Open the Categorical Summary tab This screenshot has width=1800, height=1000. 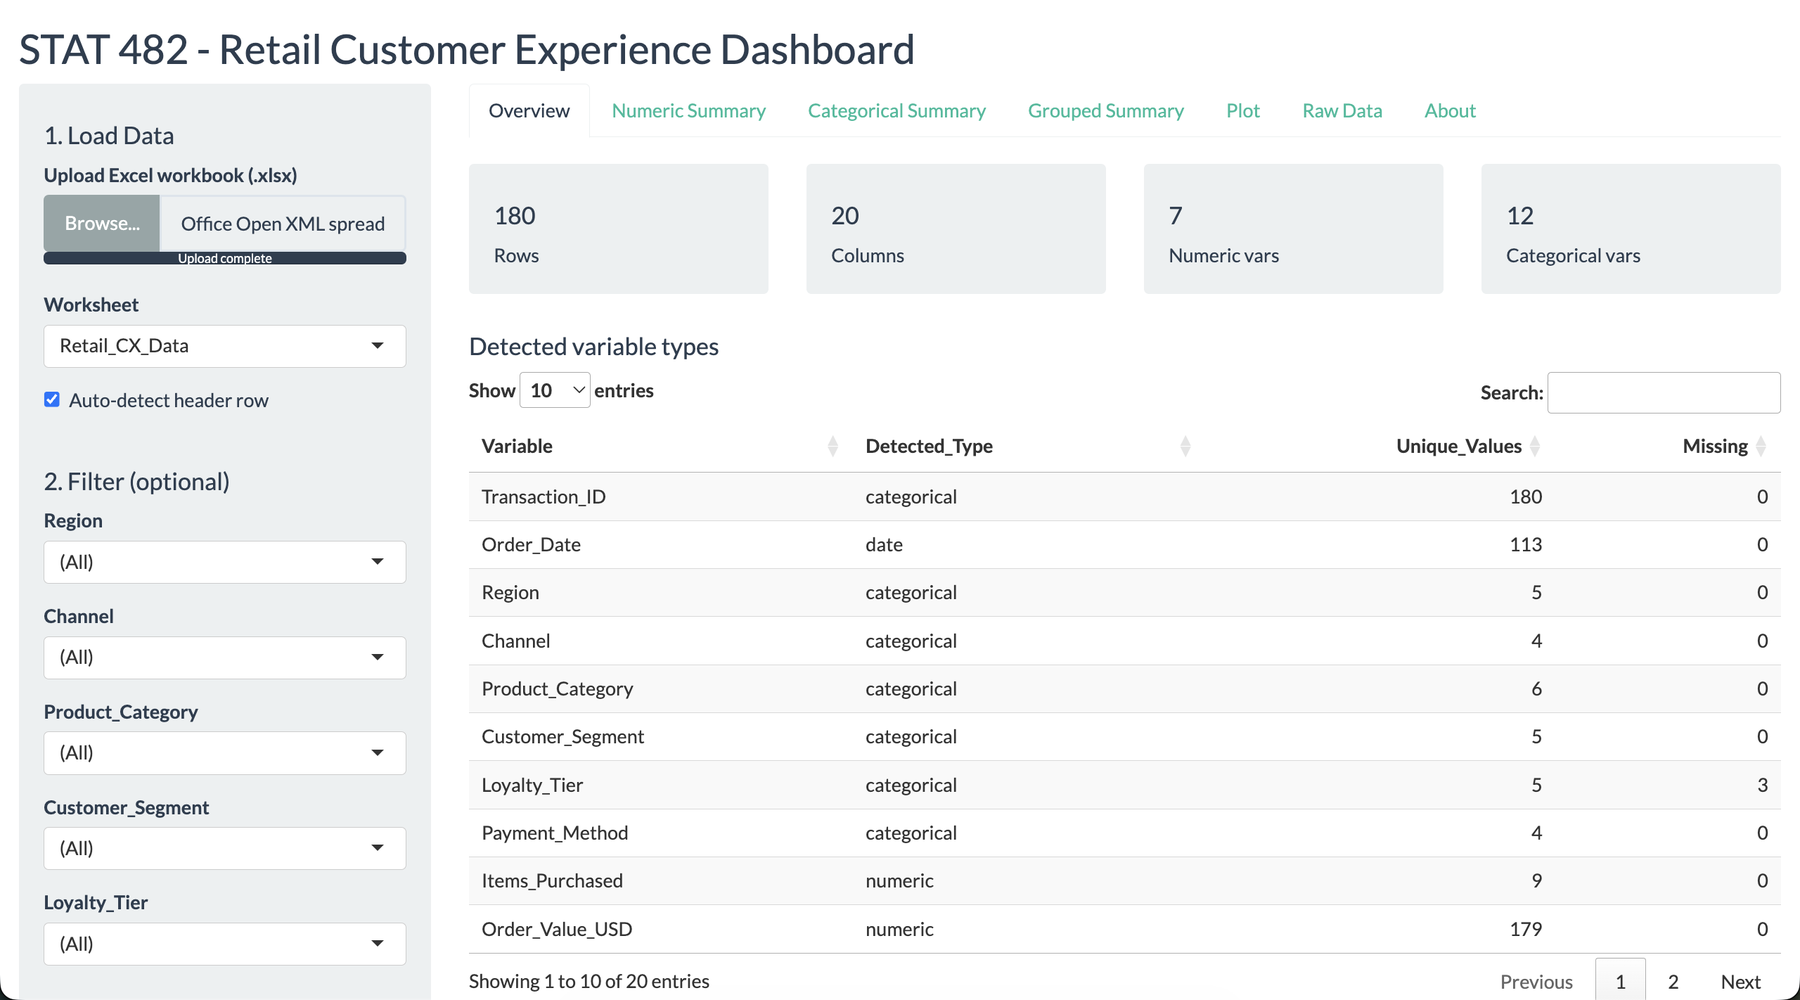897,111
